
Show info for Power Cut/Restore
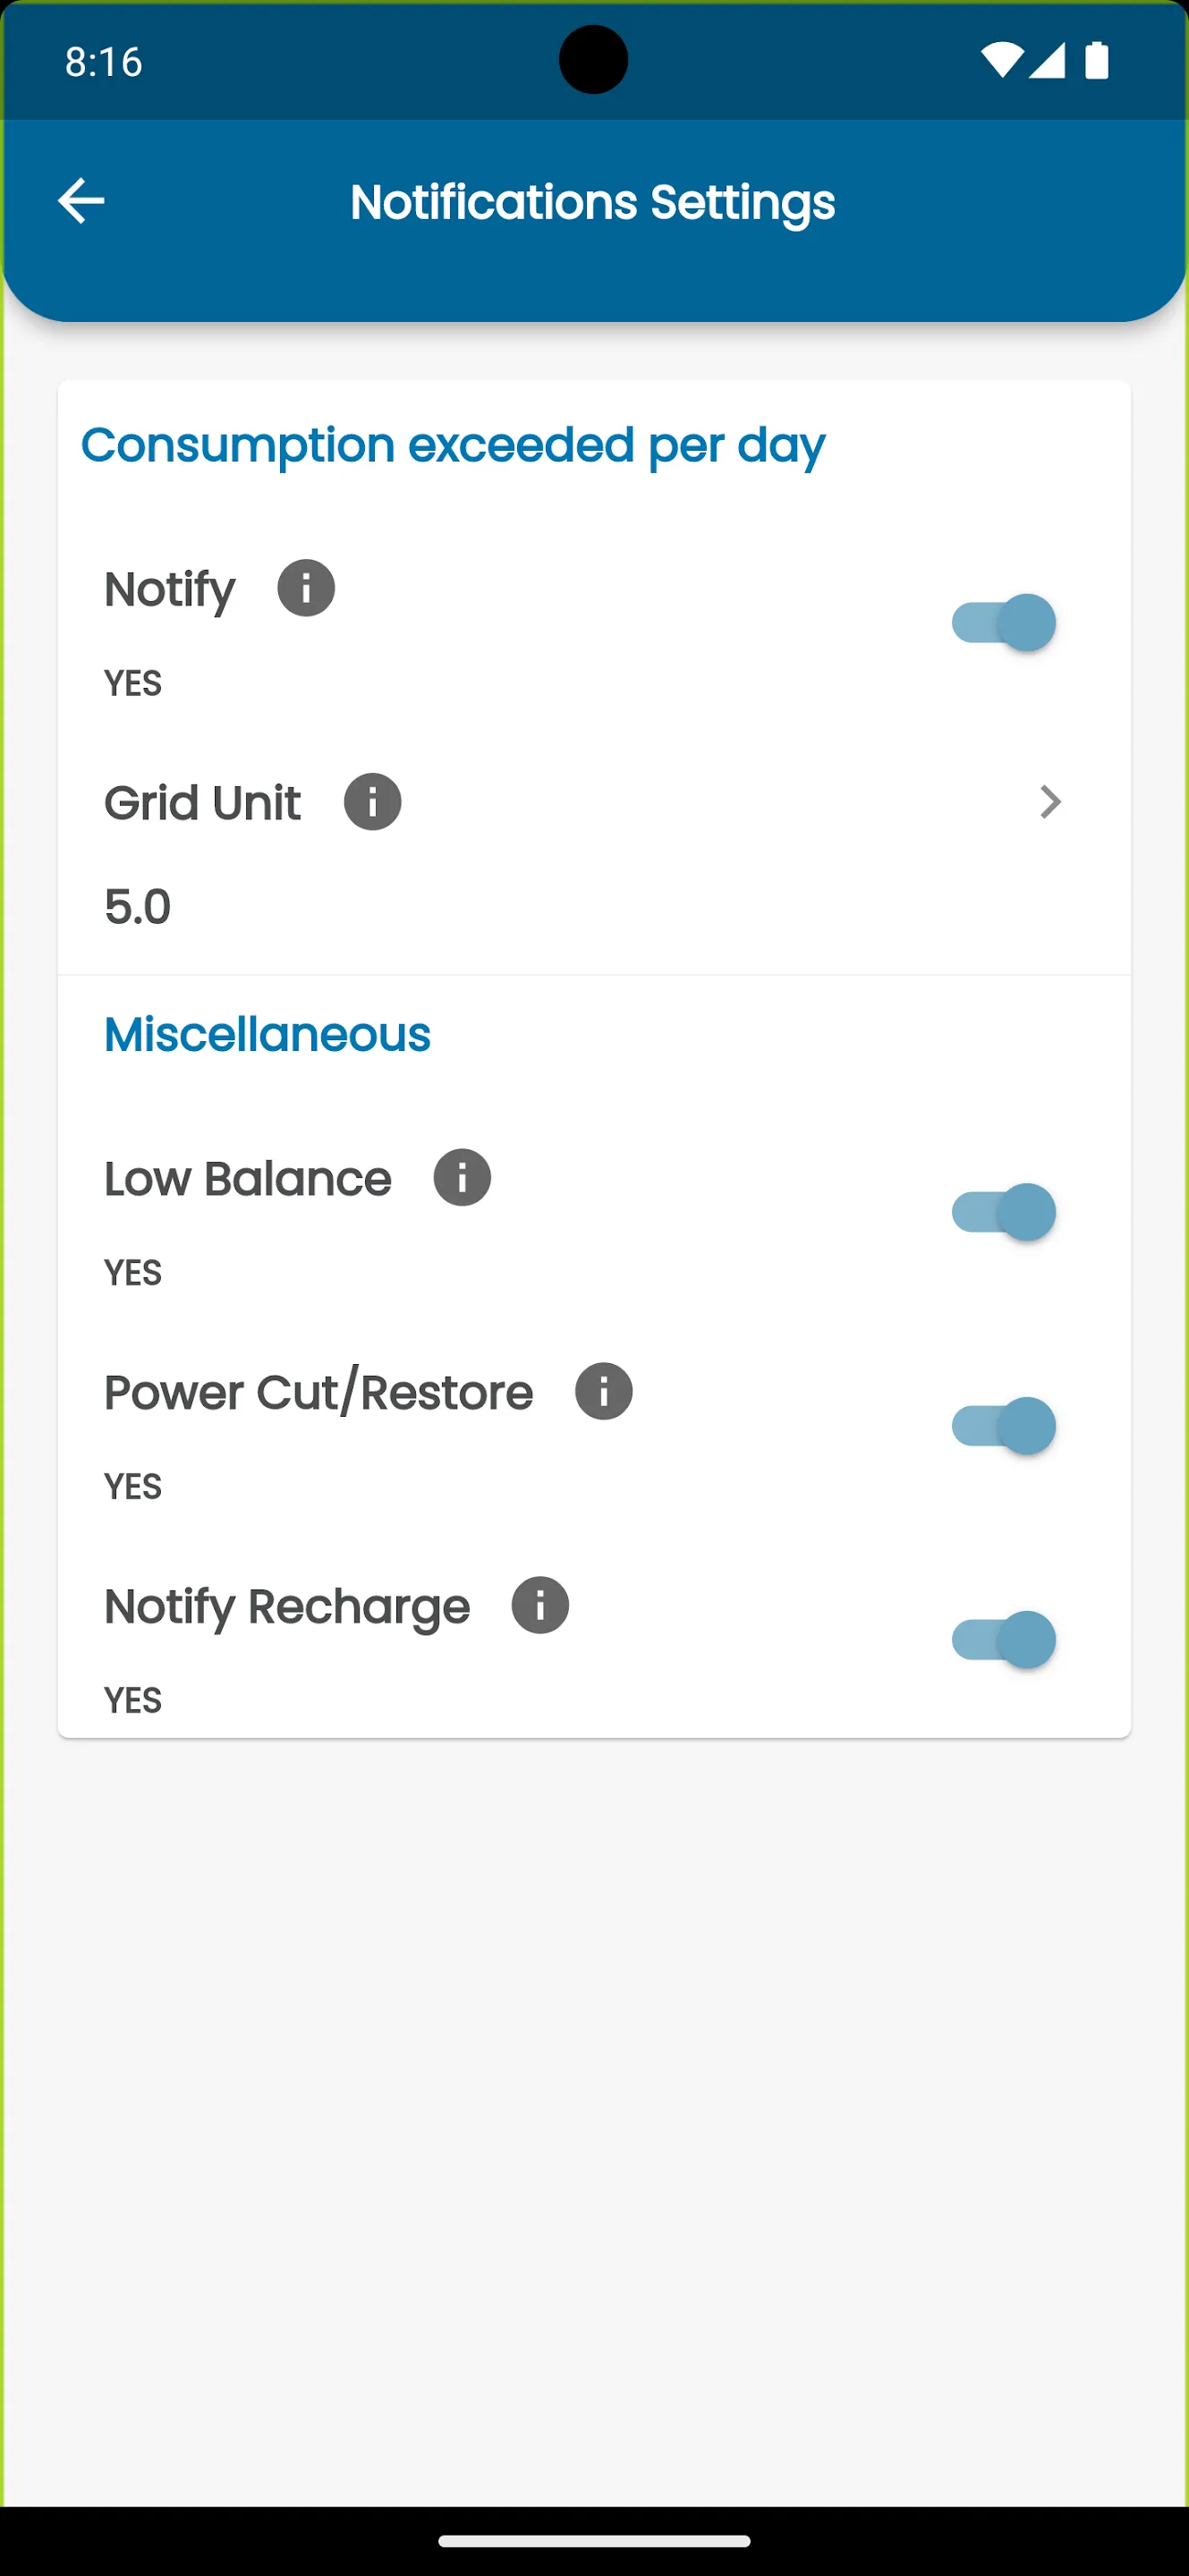pos(604,1391)
